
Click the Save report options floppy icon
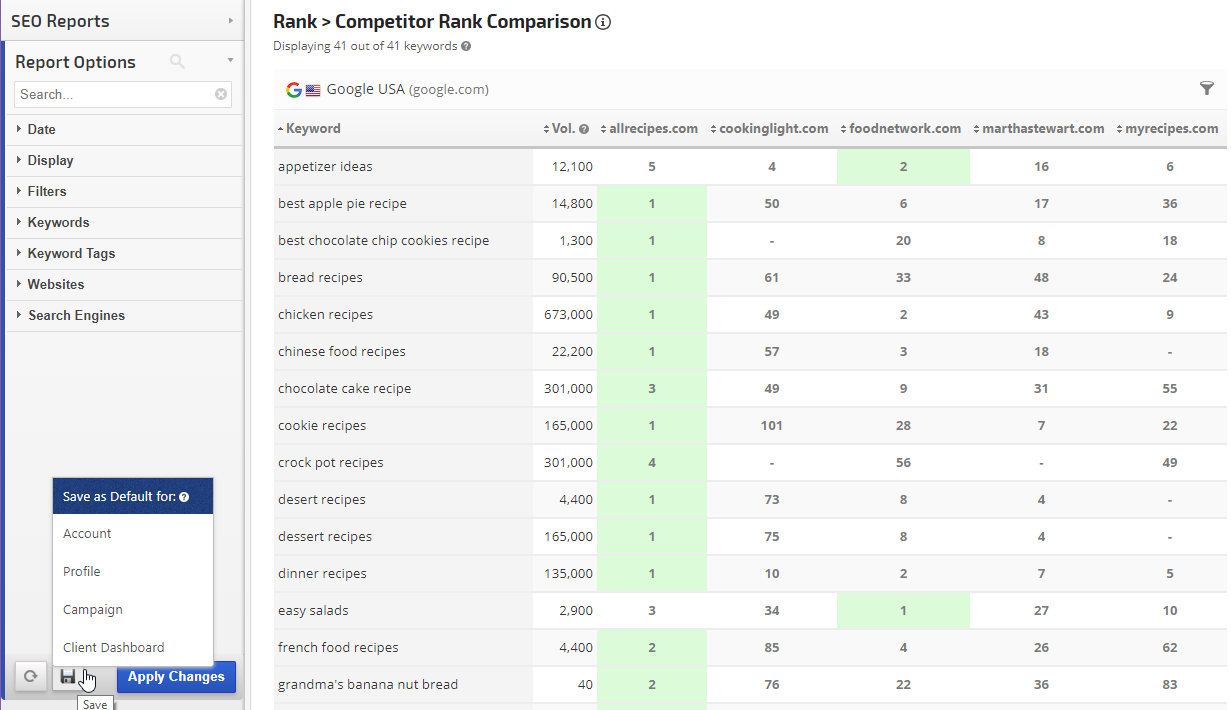[x=68, y=677]
